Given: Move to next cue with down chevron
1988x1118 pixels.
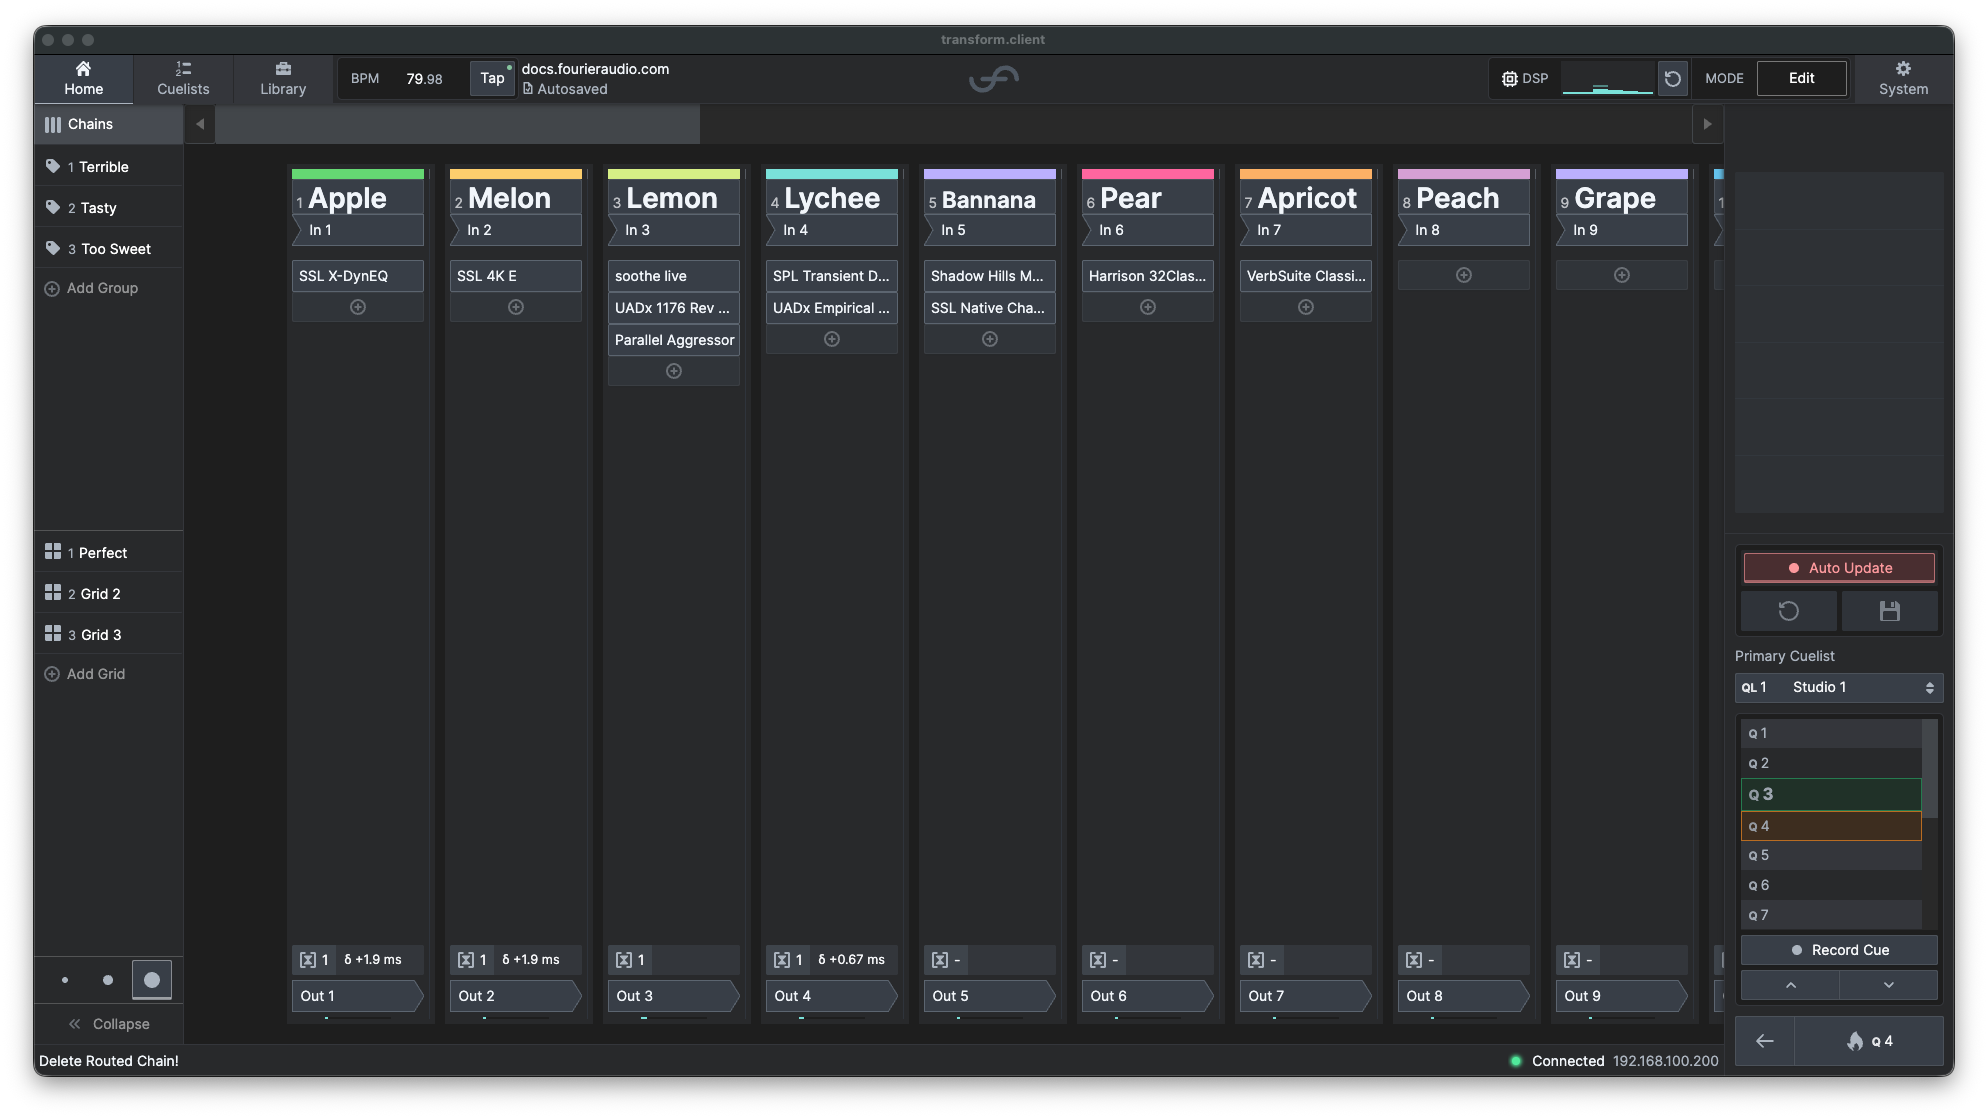Looking at the screenshot, I should 1888,985.
